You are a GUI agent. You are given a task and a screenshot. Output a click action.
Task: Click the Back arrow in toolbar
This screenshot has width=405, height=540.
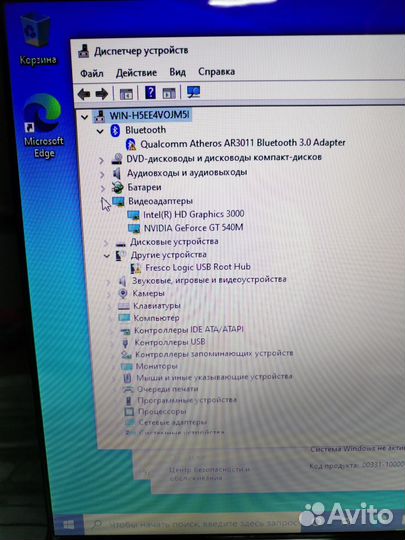[x=84, y=94]
